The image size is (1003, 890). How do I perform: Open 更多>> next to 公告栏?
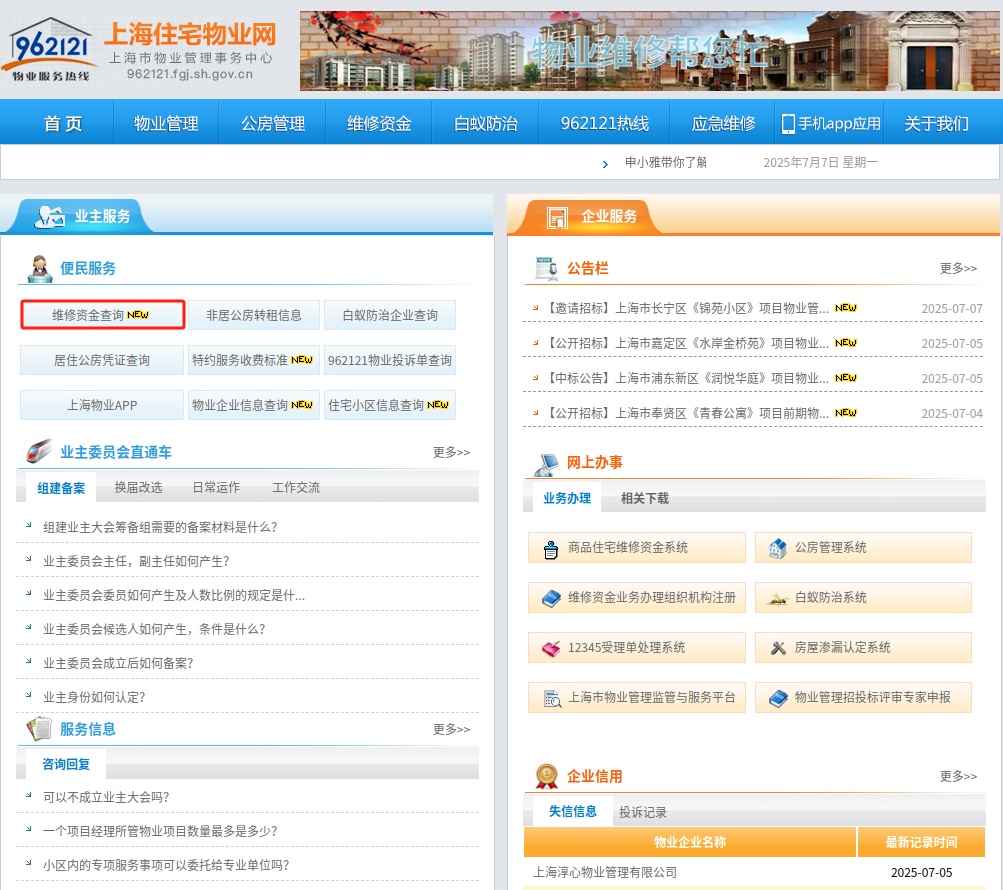click(x=958, y=268)
